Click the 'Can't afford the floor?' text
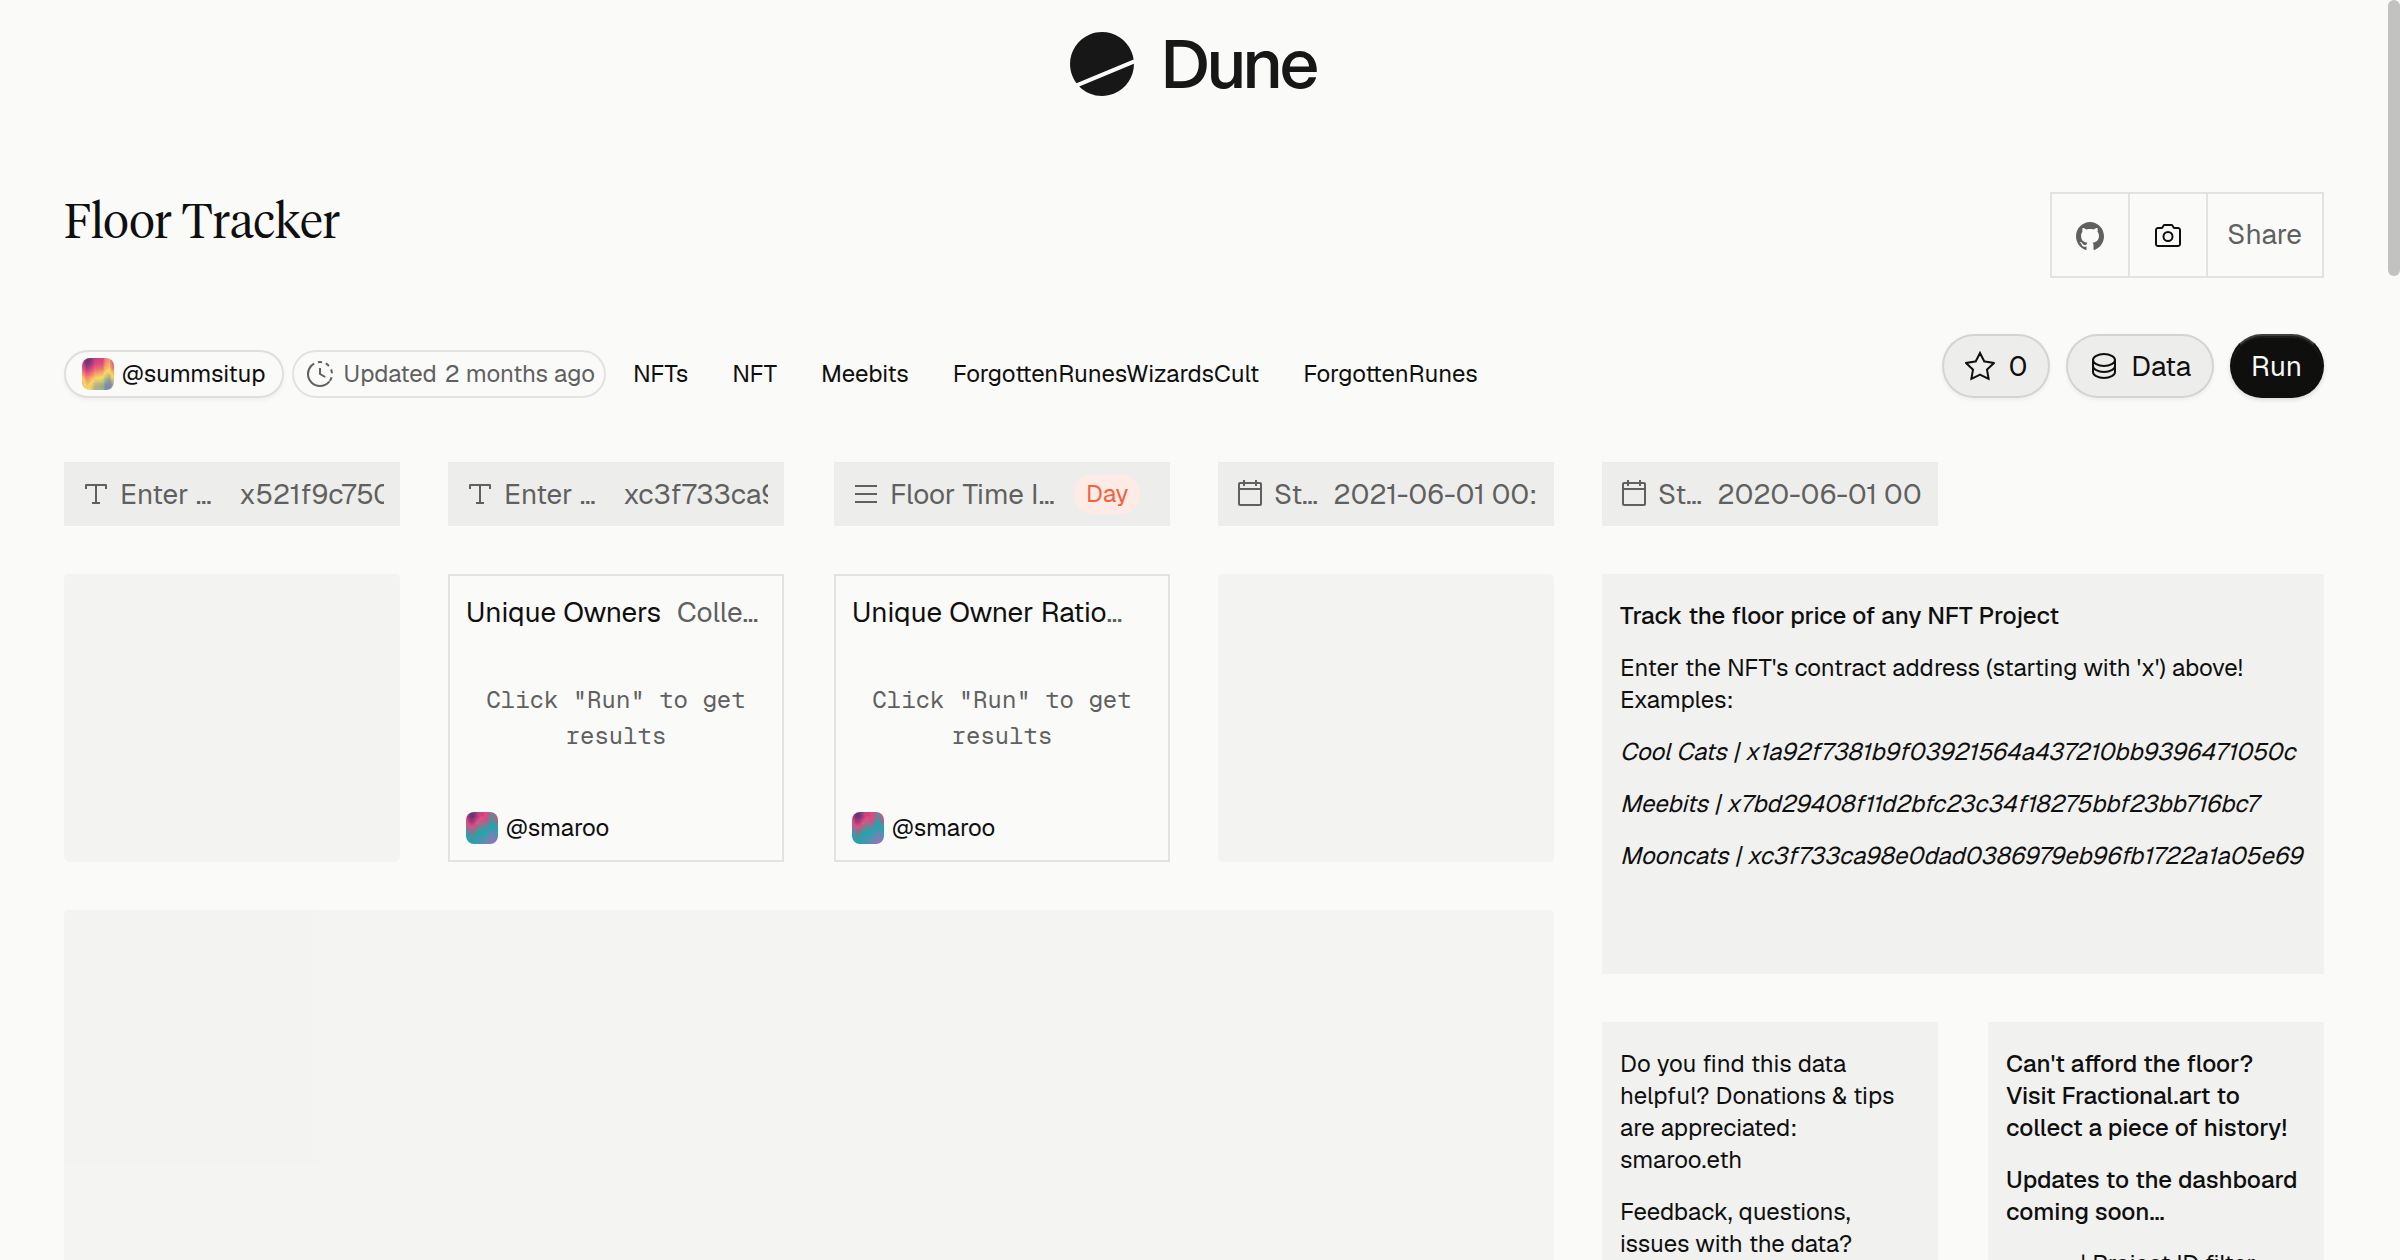Screen dimensions: 2400x1260 click(2129, 1064)
